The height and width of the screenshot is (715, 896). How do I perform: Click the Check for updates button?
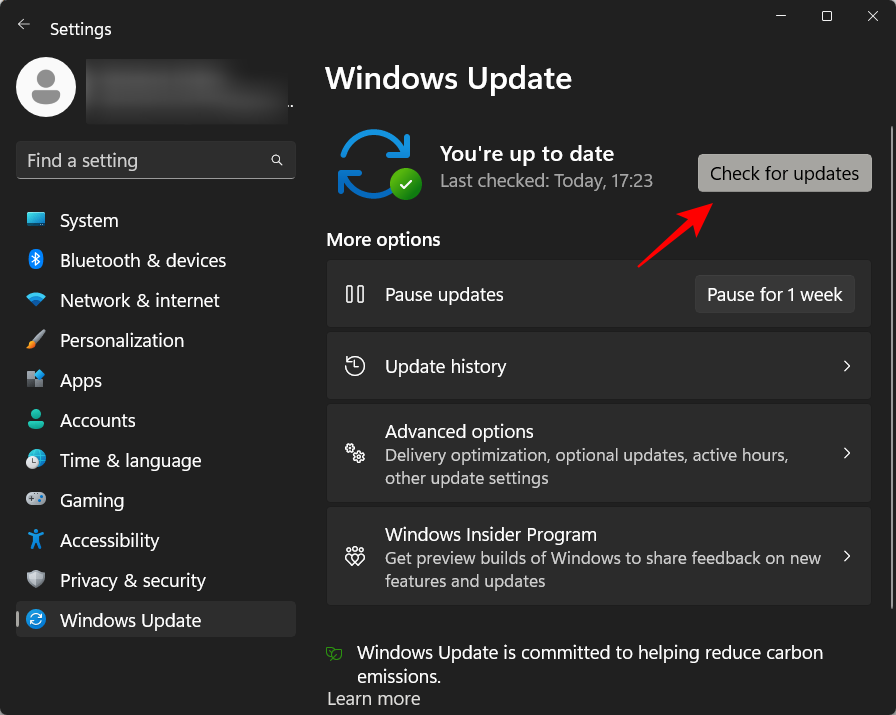784,173
